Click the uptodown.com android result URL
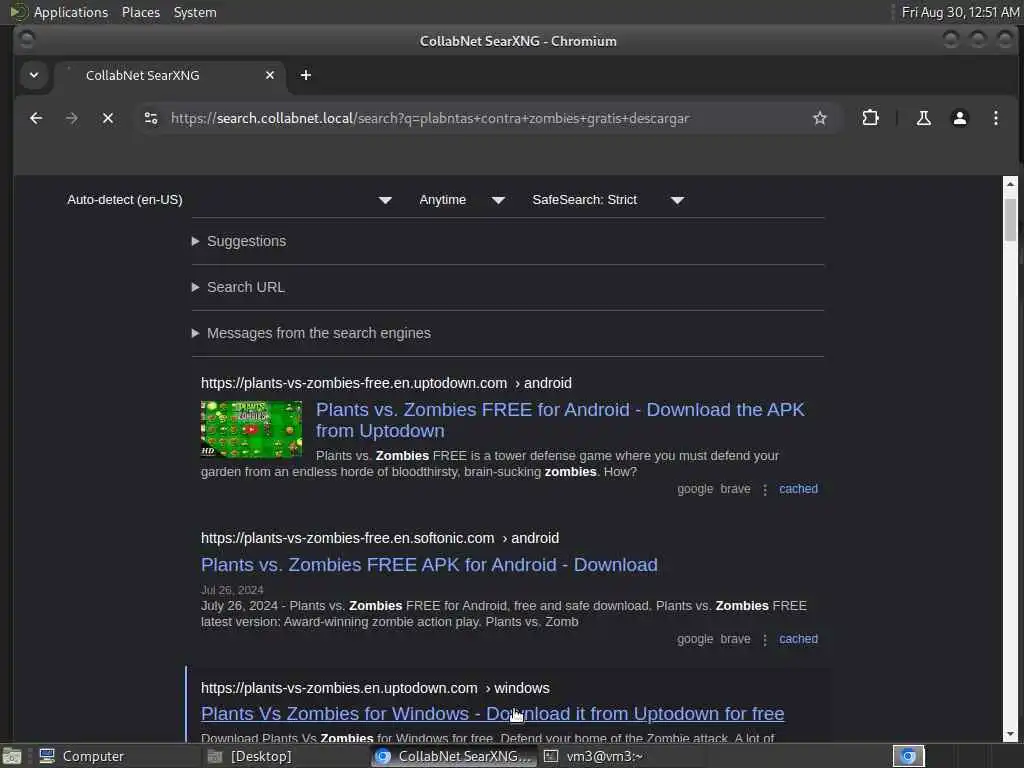1024x768 pixels. 386,383
